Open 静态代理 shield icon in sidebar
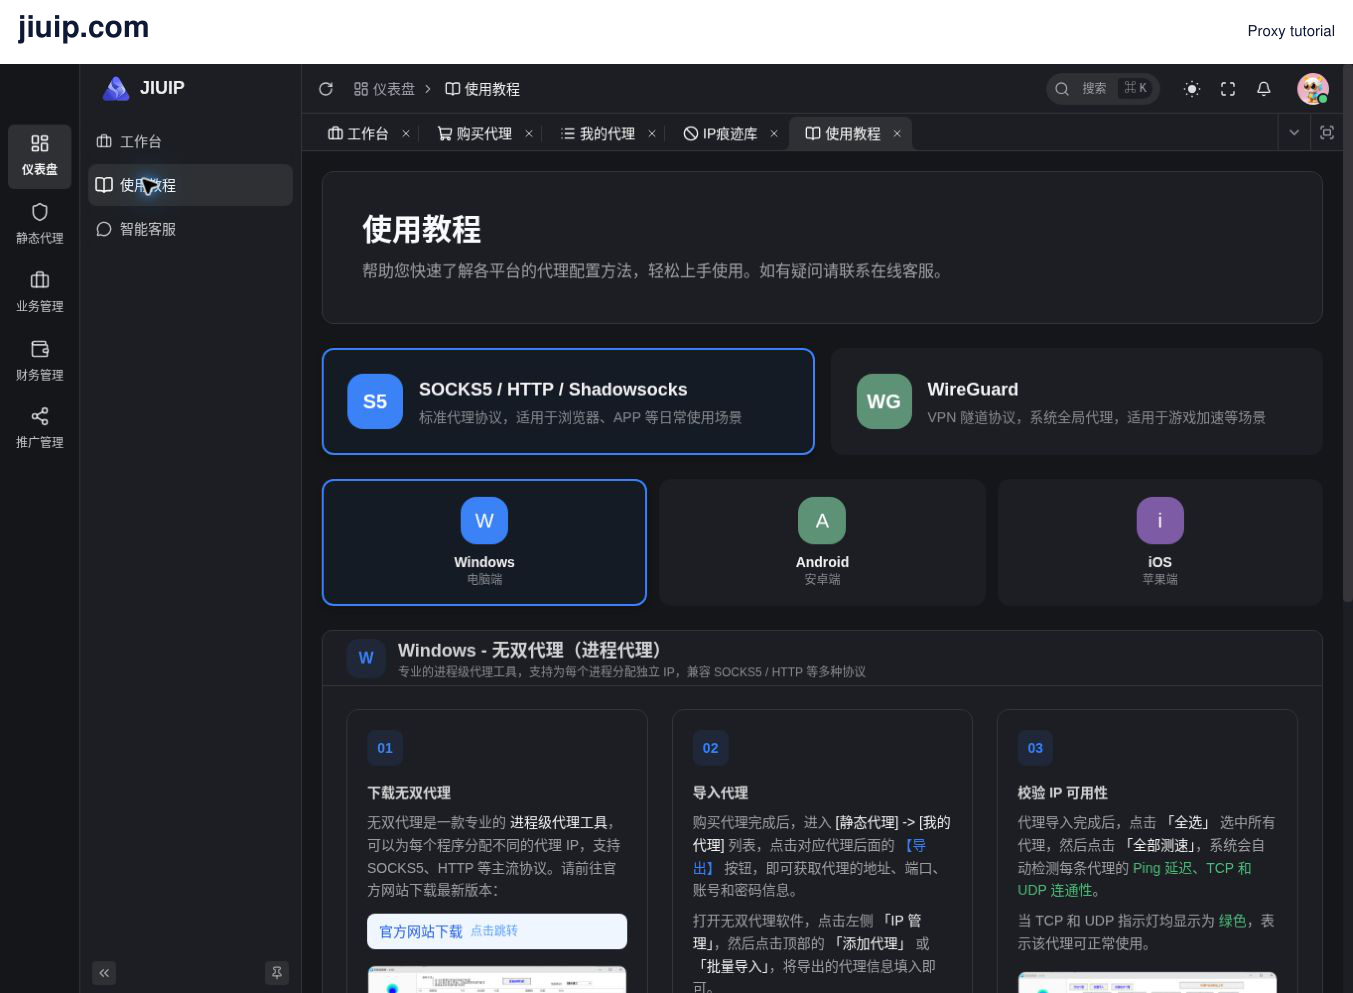 pos(40,224)
